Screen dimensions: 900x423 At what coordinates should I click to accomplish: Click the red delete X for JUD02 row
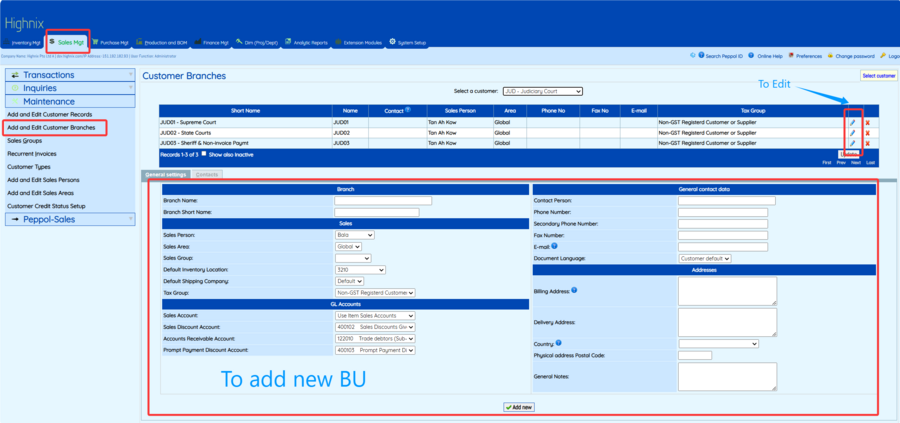(x=867, y=133)
